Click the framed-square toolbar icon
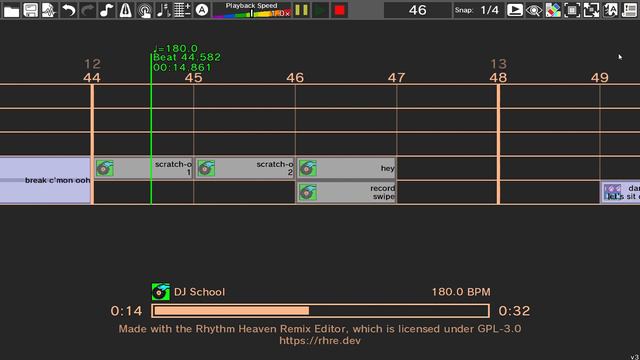Viewport: 640px width, 360px height. coord(572,10)
